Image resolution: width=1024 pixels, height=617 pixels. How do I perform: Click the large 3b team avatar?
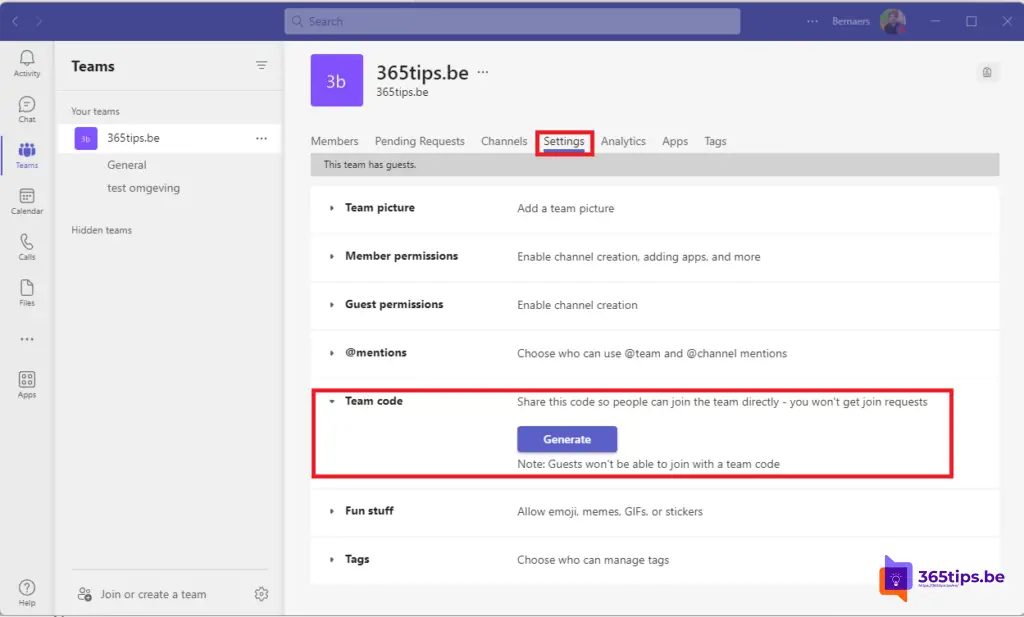pos(336,80)
